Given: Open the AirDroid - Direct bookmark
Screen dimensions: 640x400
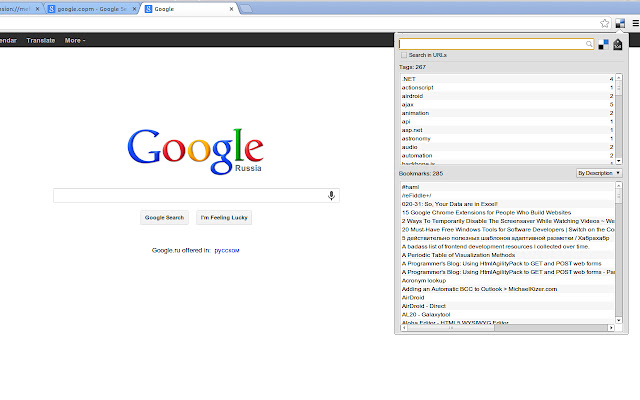Looking at the screenshot, I should click(507, 306).
